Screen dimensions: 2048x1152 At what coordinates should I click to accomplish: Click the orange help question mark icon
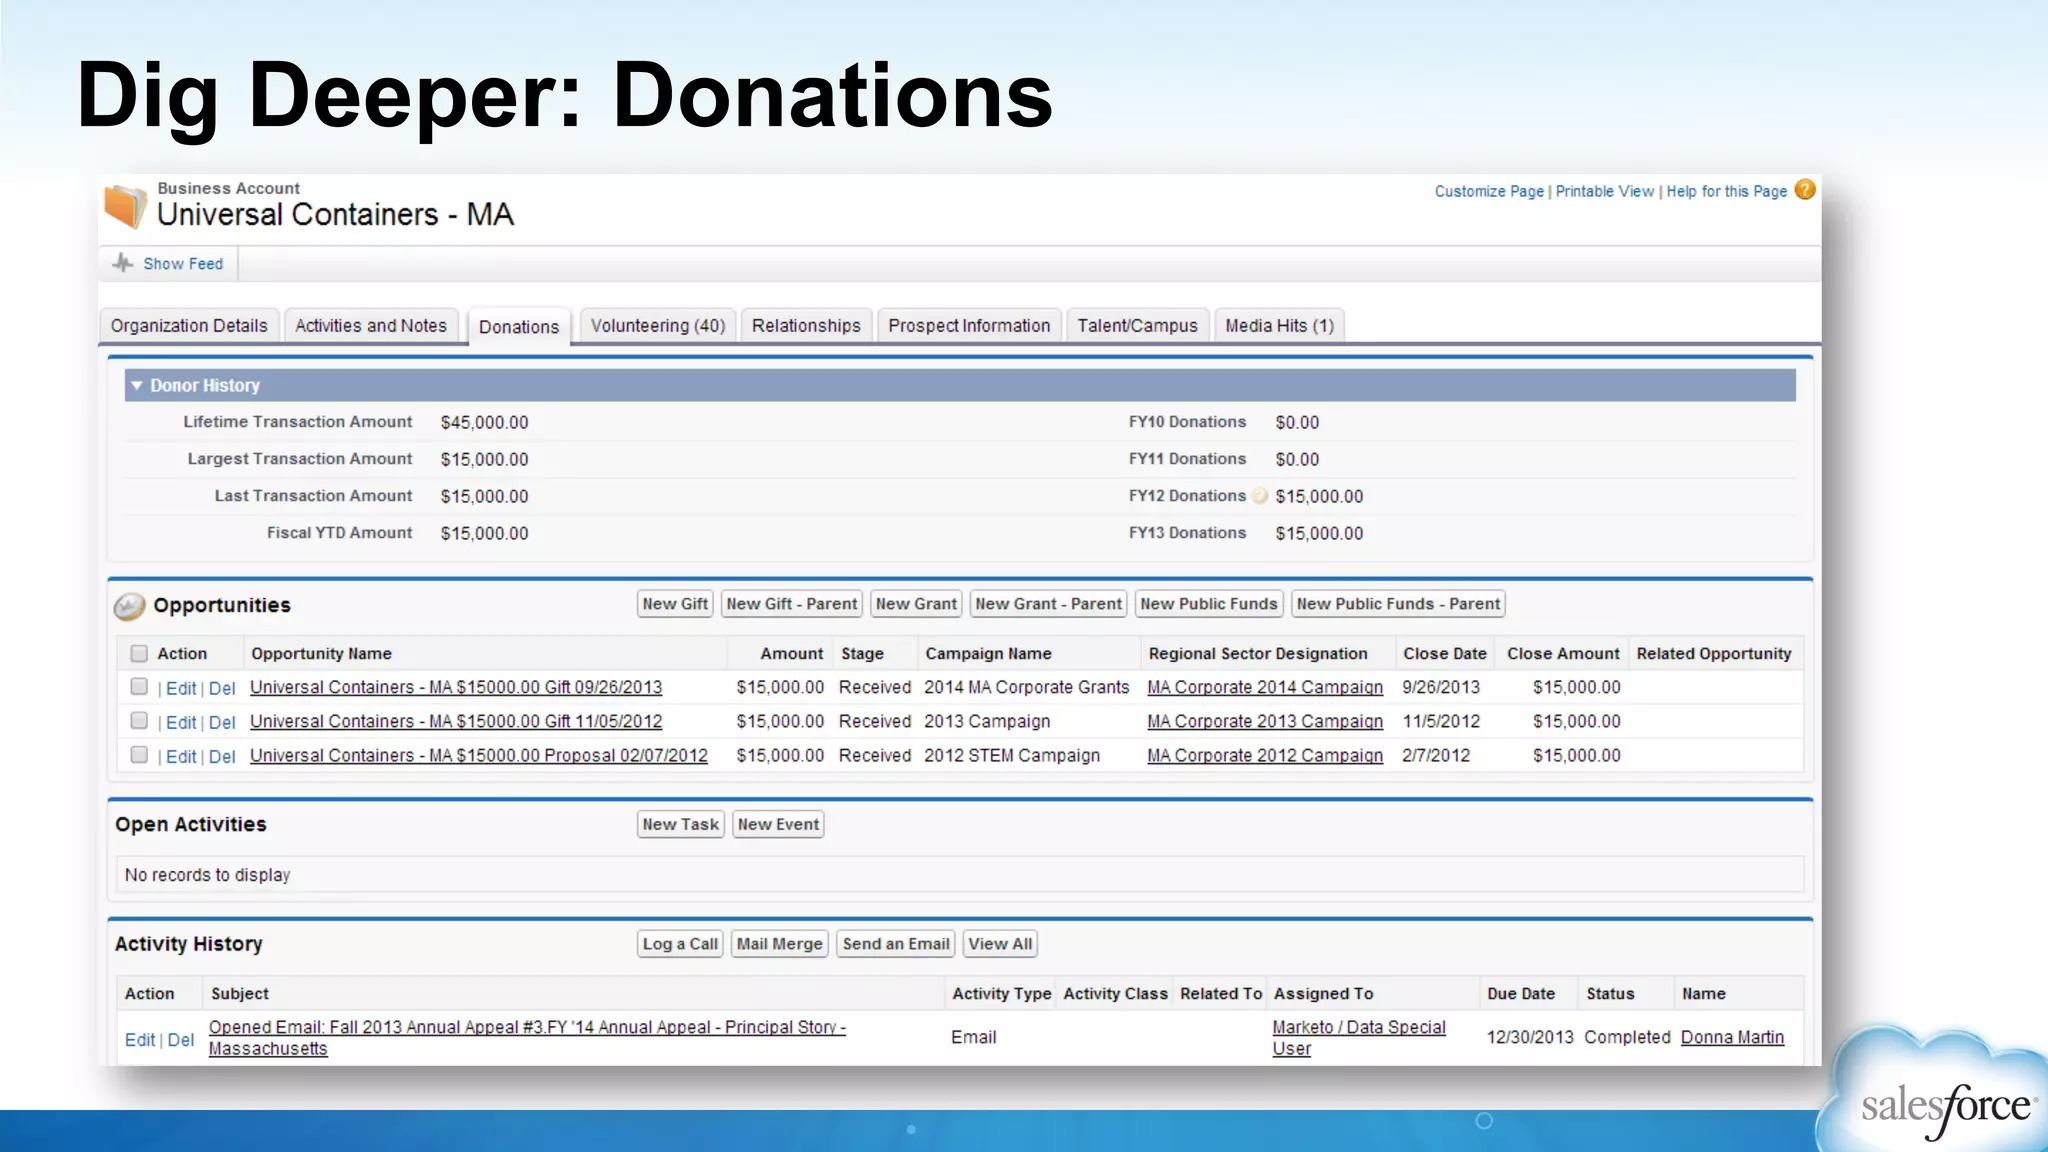tap(1805, 190)
